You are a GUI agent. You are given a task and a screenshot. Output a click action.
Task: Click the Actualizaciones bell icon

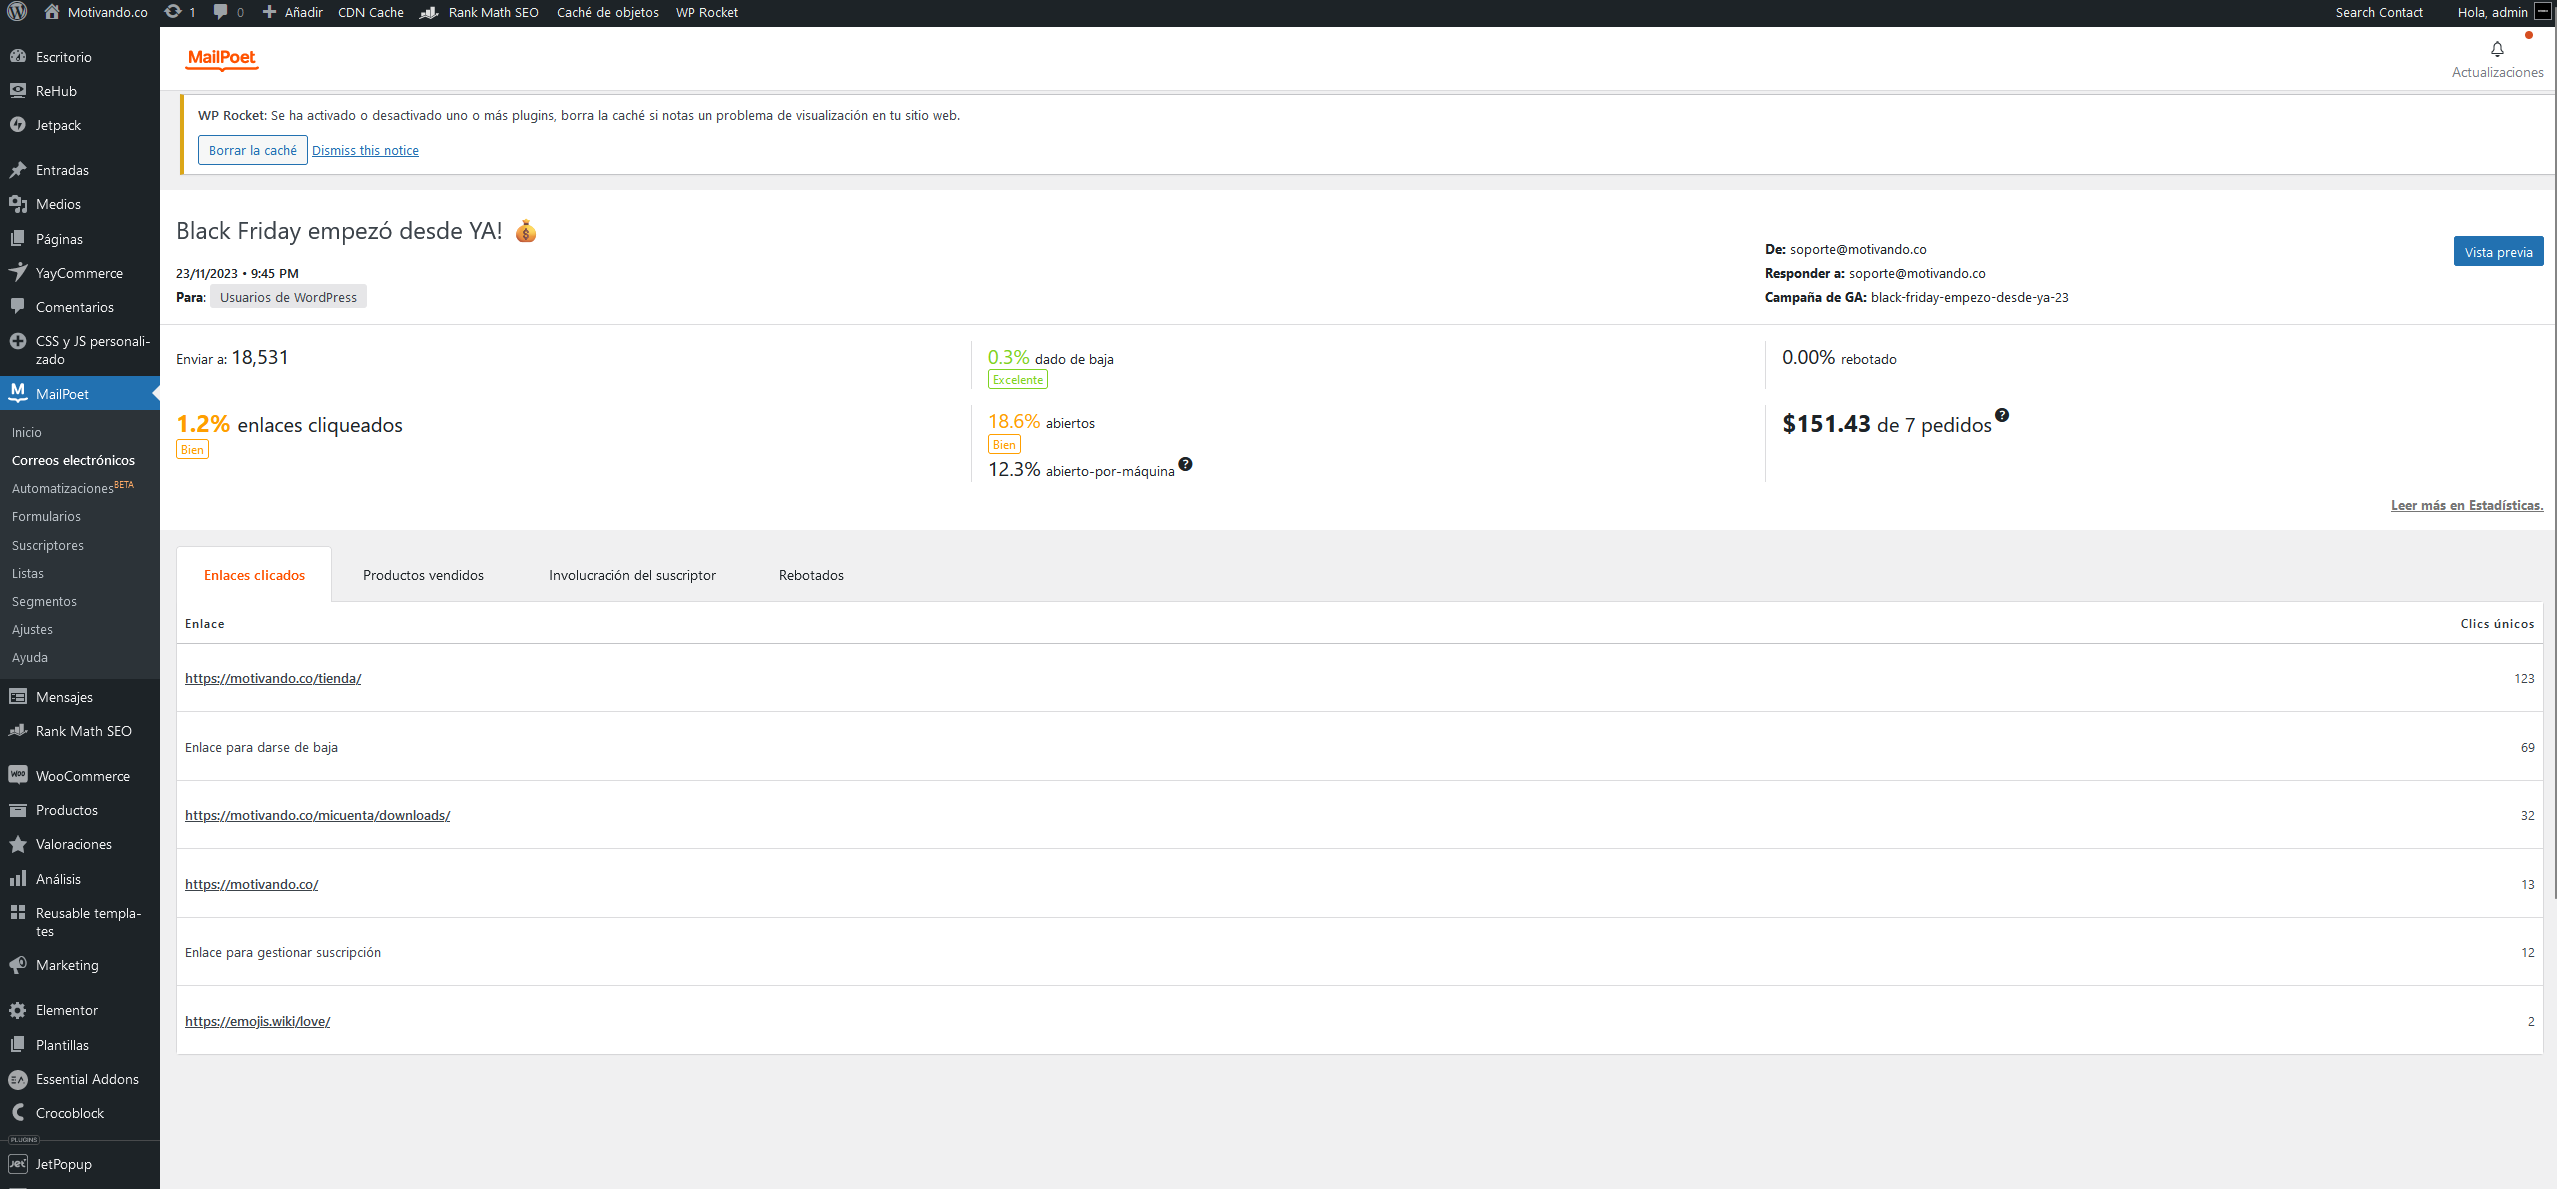2496,50
